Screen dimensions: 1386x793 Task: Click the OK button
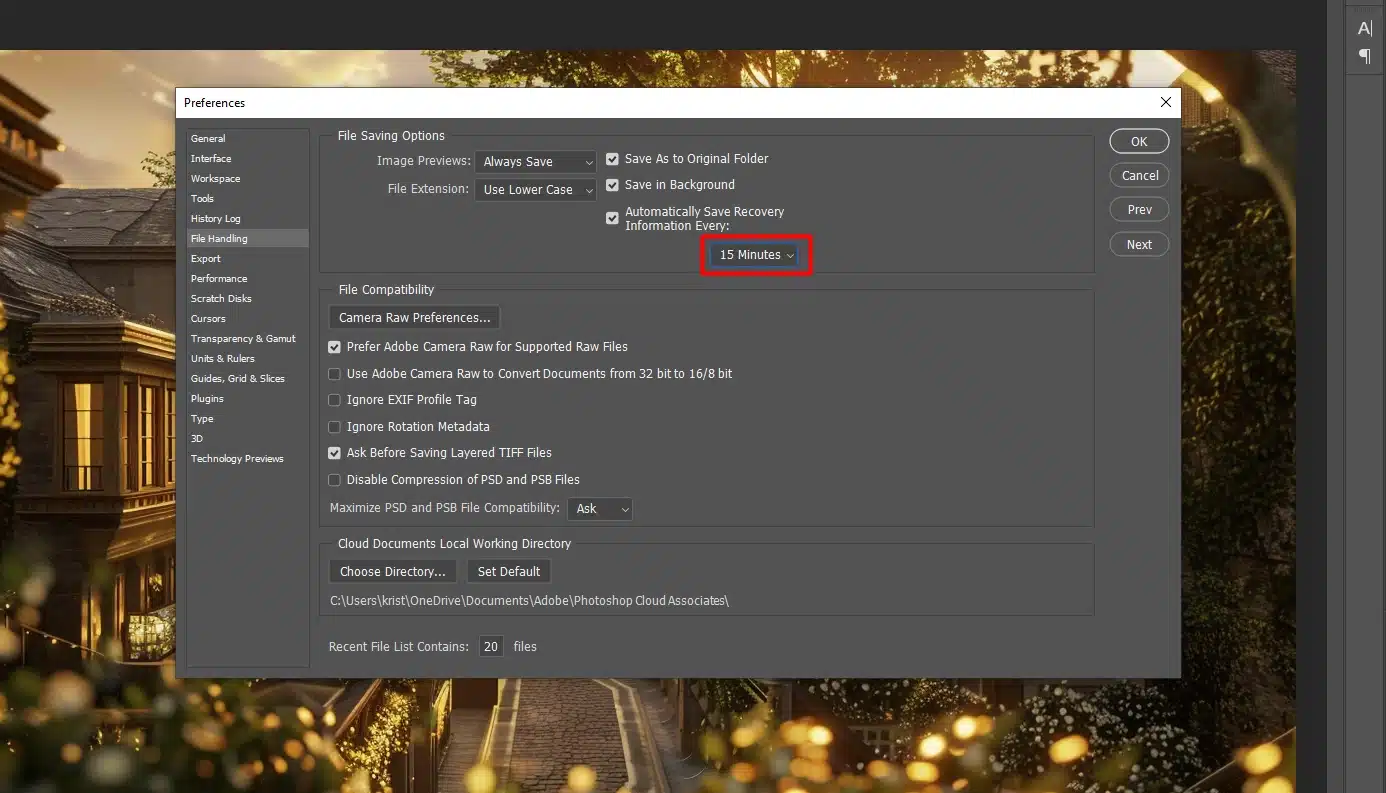(1139, 141)
